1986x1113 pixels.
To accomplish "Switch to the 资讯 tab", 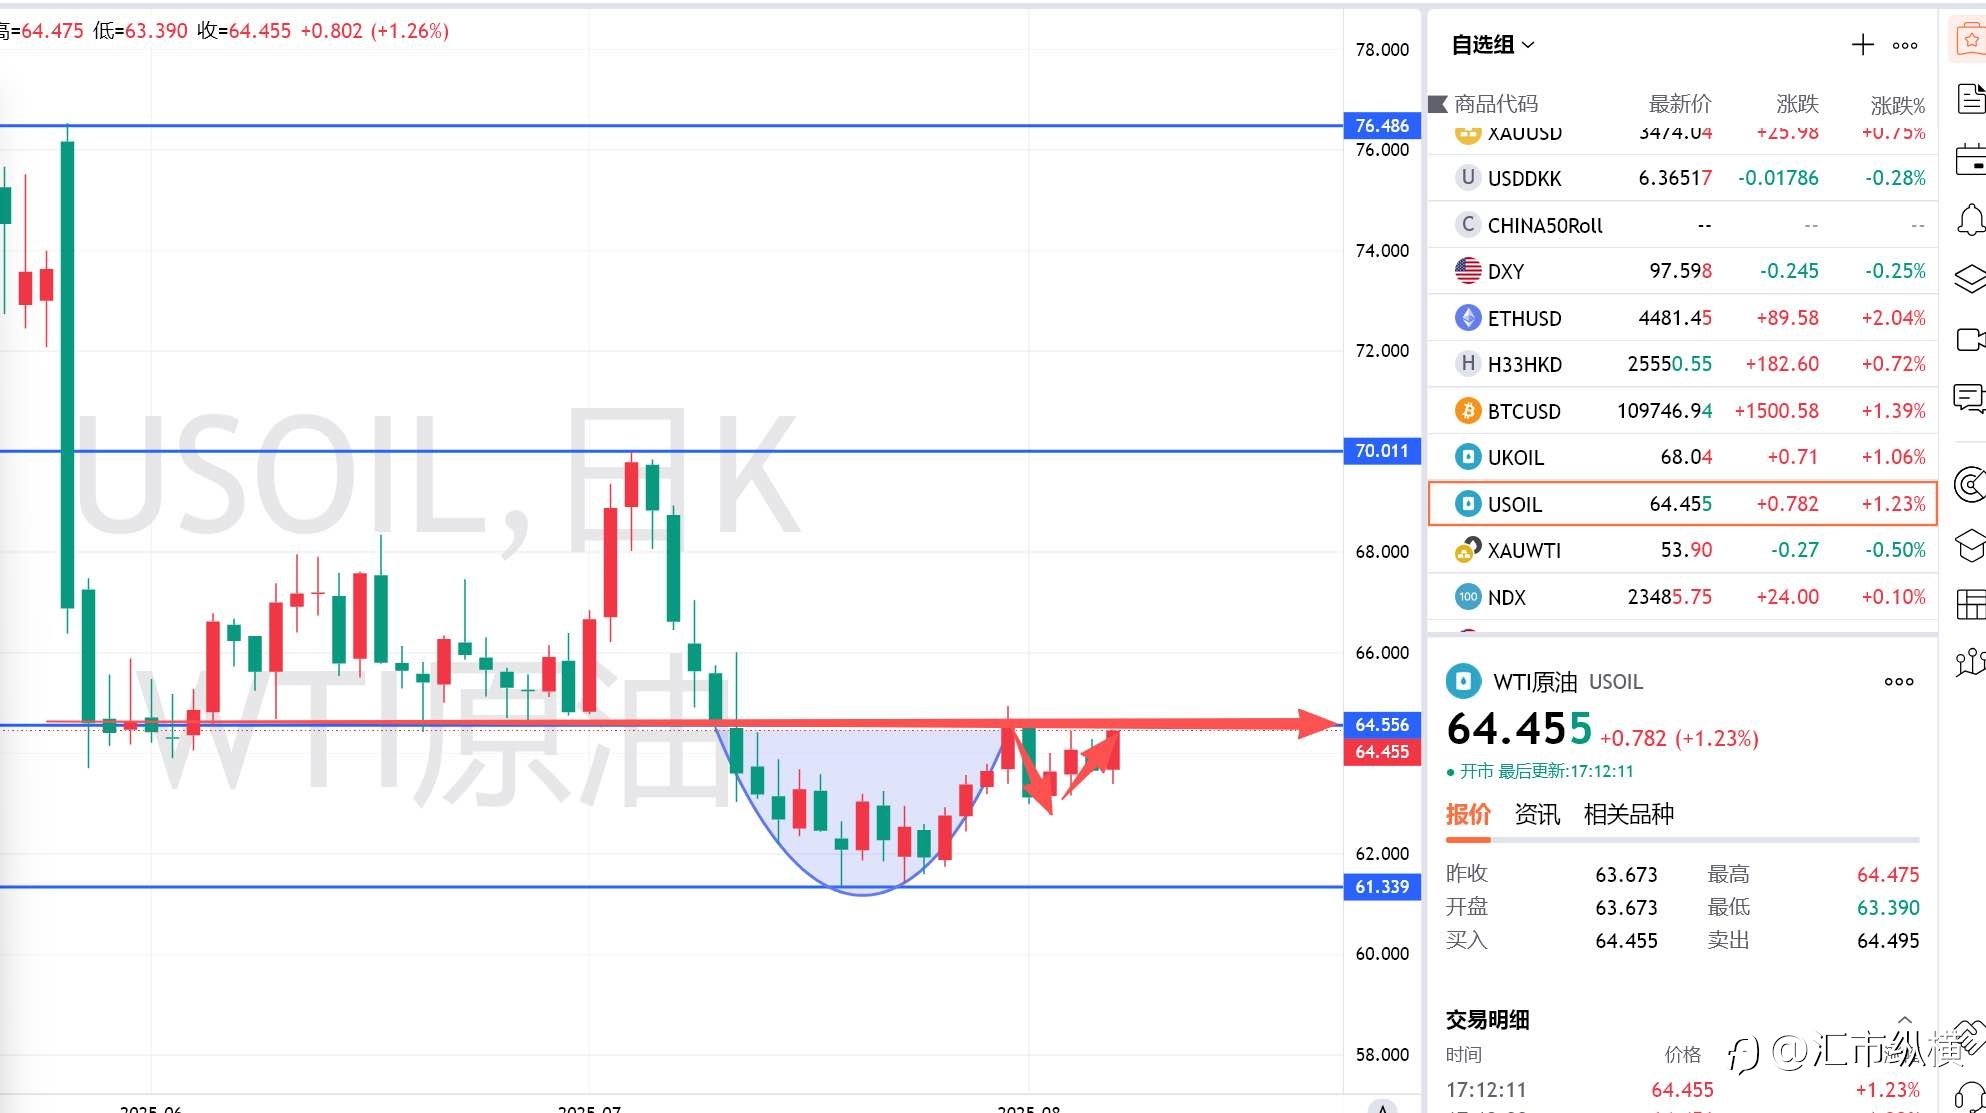I will (x=1536, y=814).
